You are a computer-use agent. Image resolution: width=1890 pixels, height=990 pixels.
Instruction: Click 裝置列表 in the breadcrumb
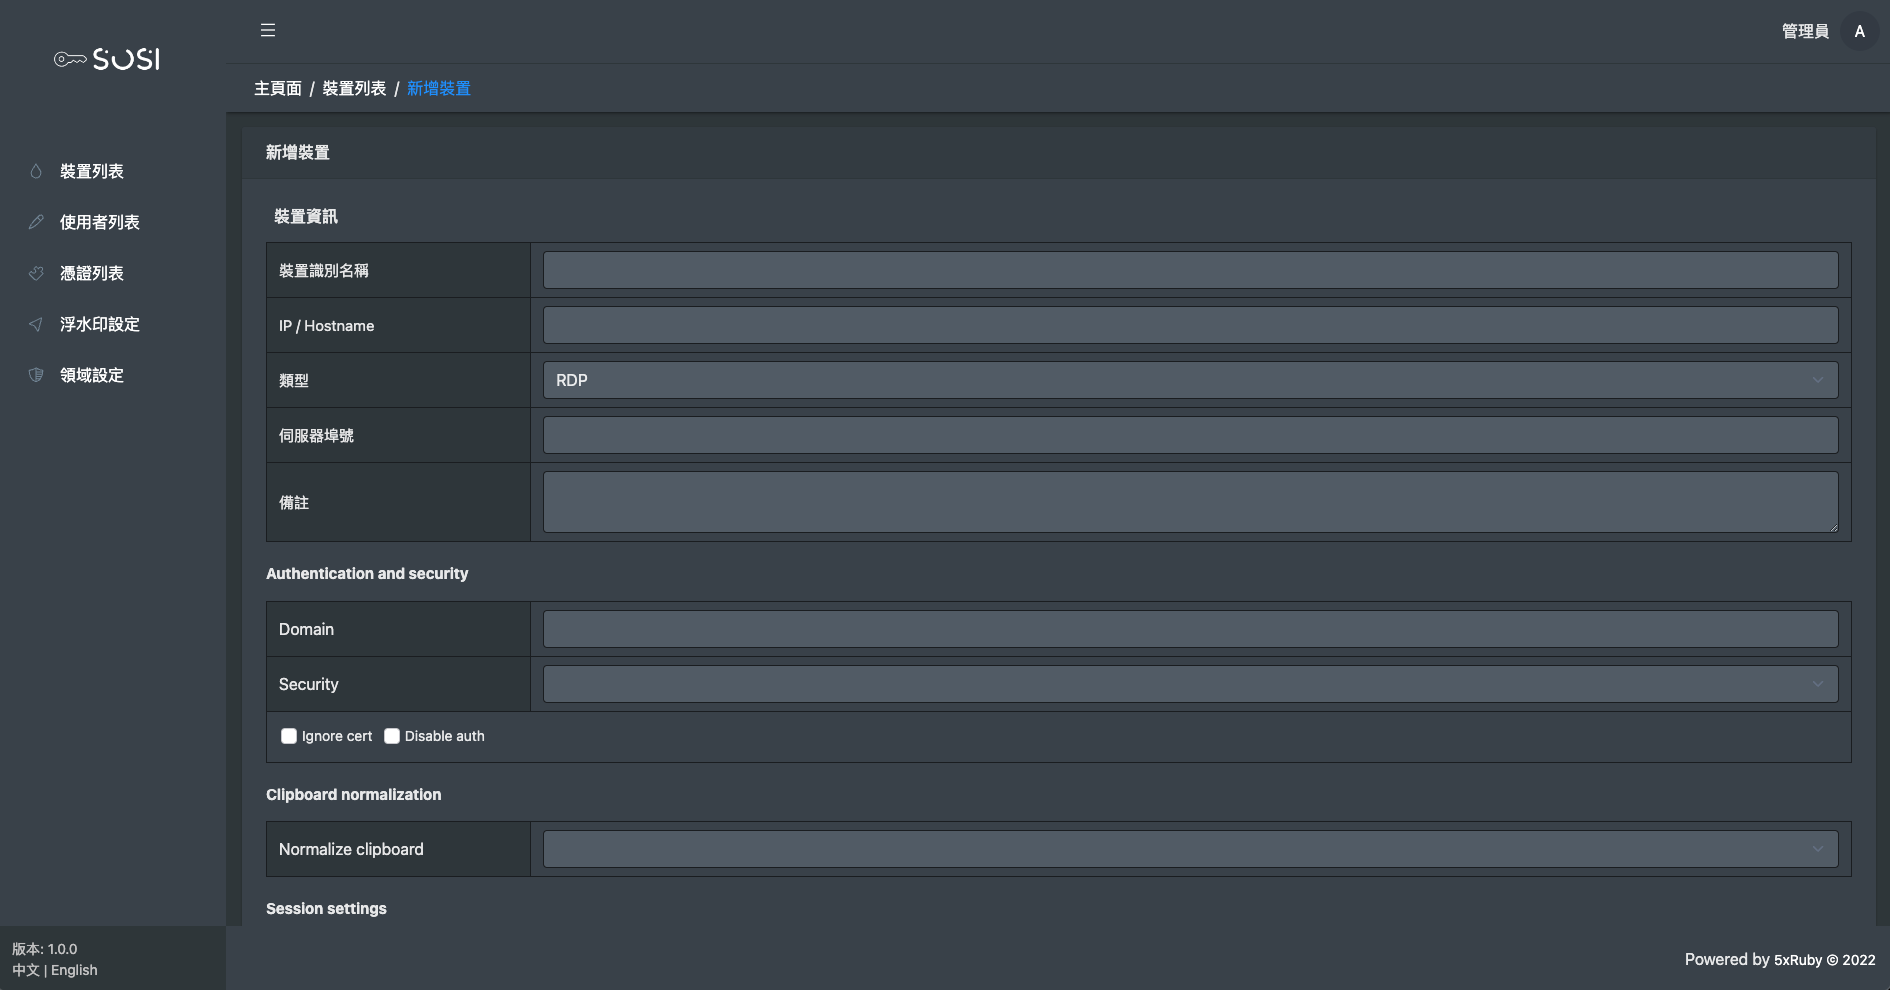[x=354, y=89]
